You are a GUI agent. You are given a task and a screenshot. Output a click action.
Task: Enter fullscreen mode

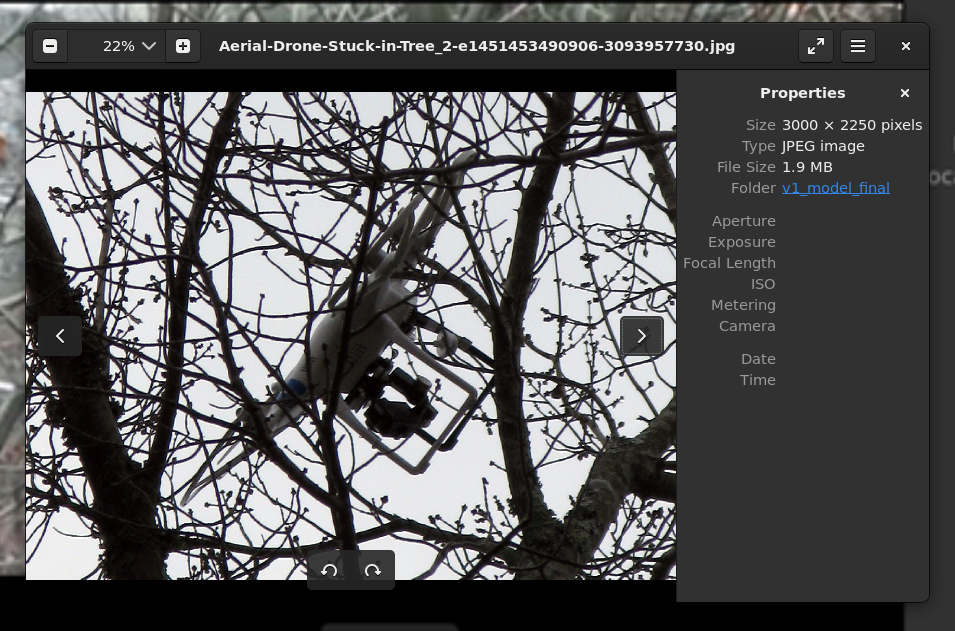coord(816,46)
